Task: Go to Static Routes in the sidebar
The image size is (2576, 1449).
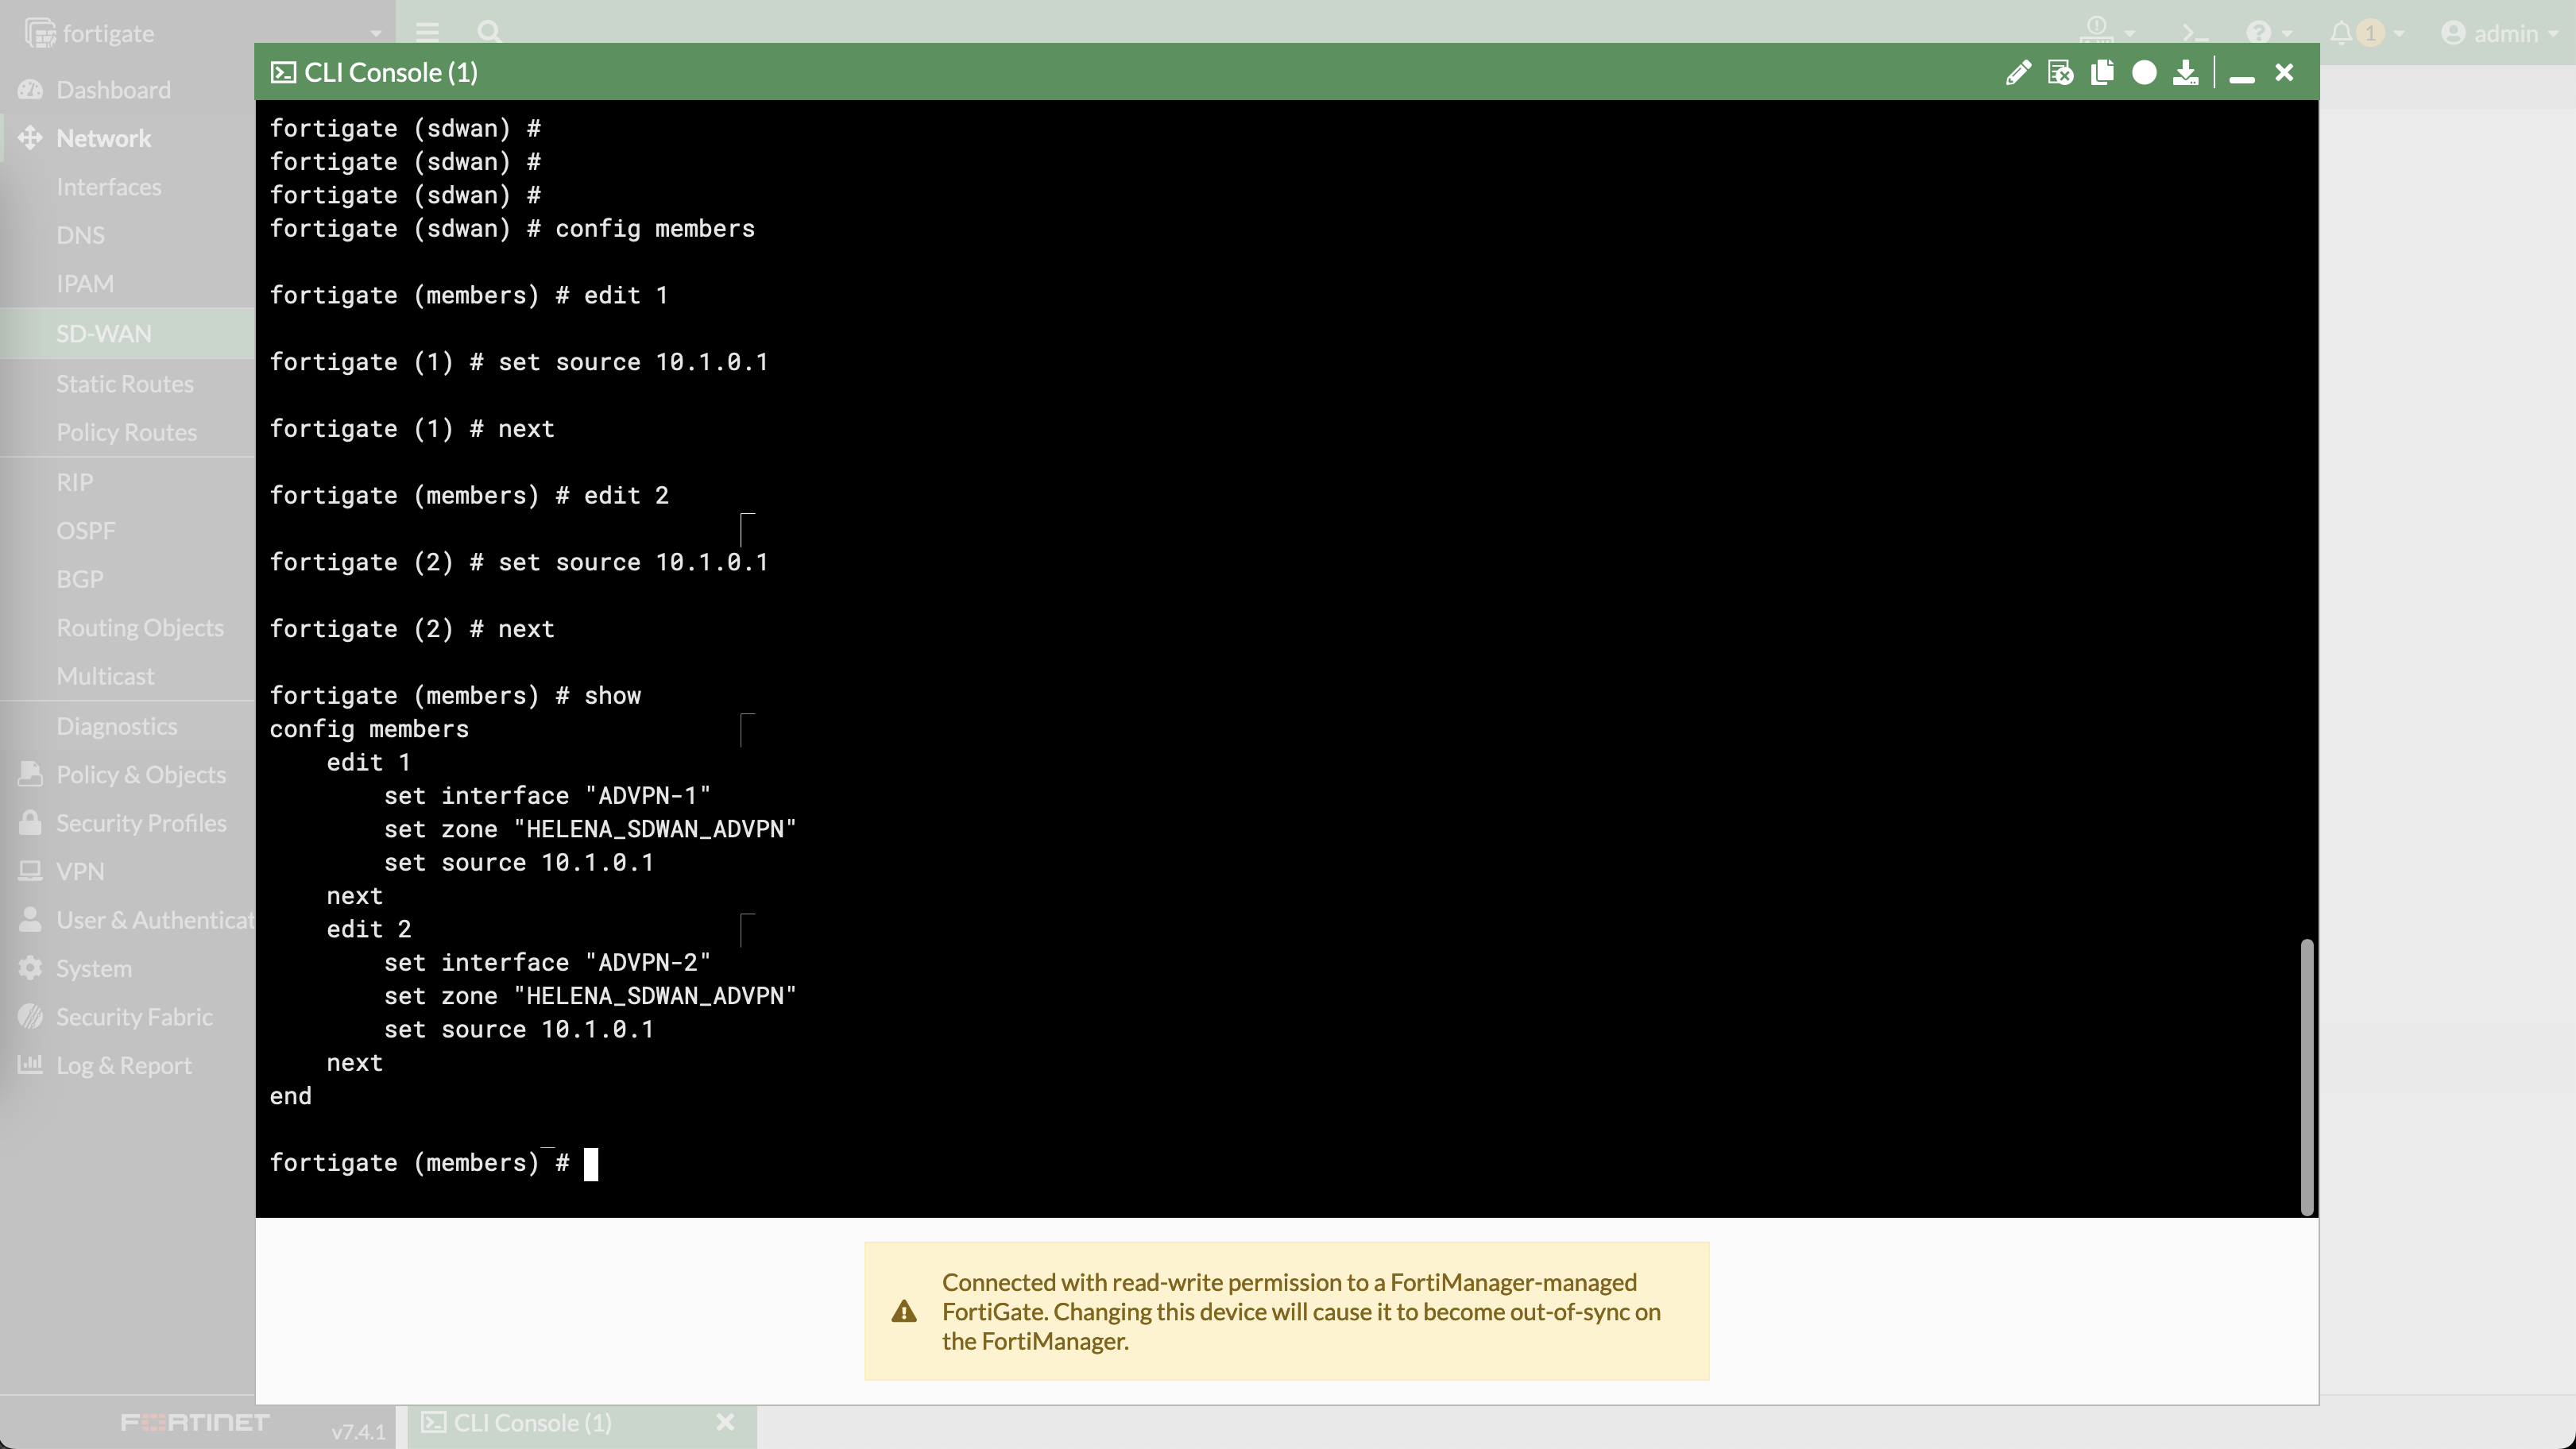Action: point(125,383)
